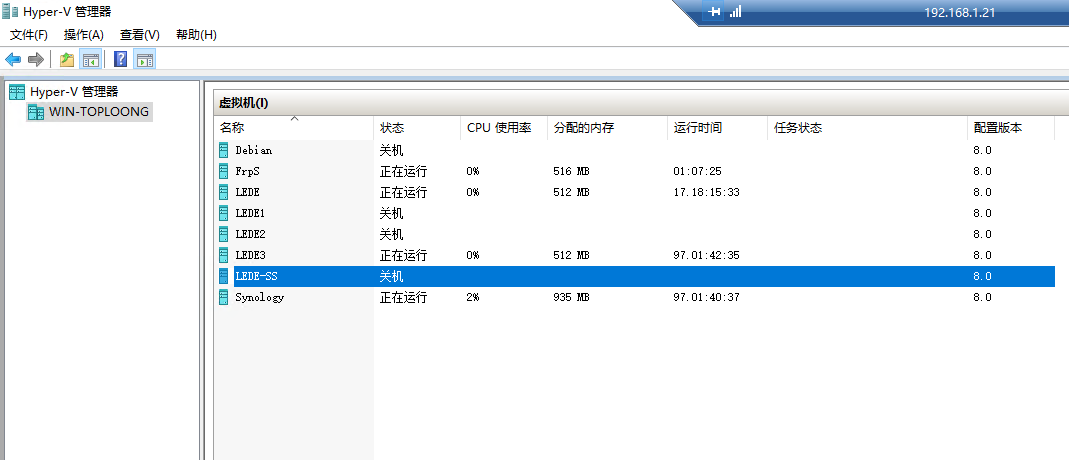Click uptime 97.01:42:35 of LEDE3
The height and width of the screenshot is (460, 1069).
(706, 256)
